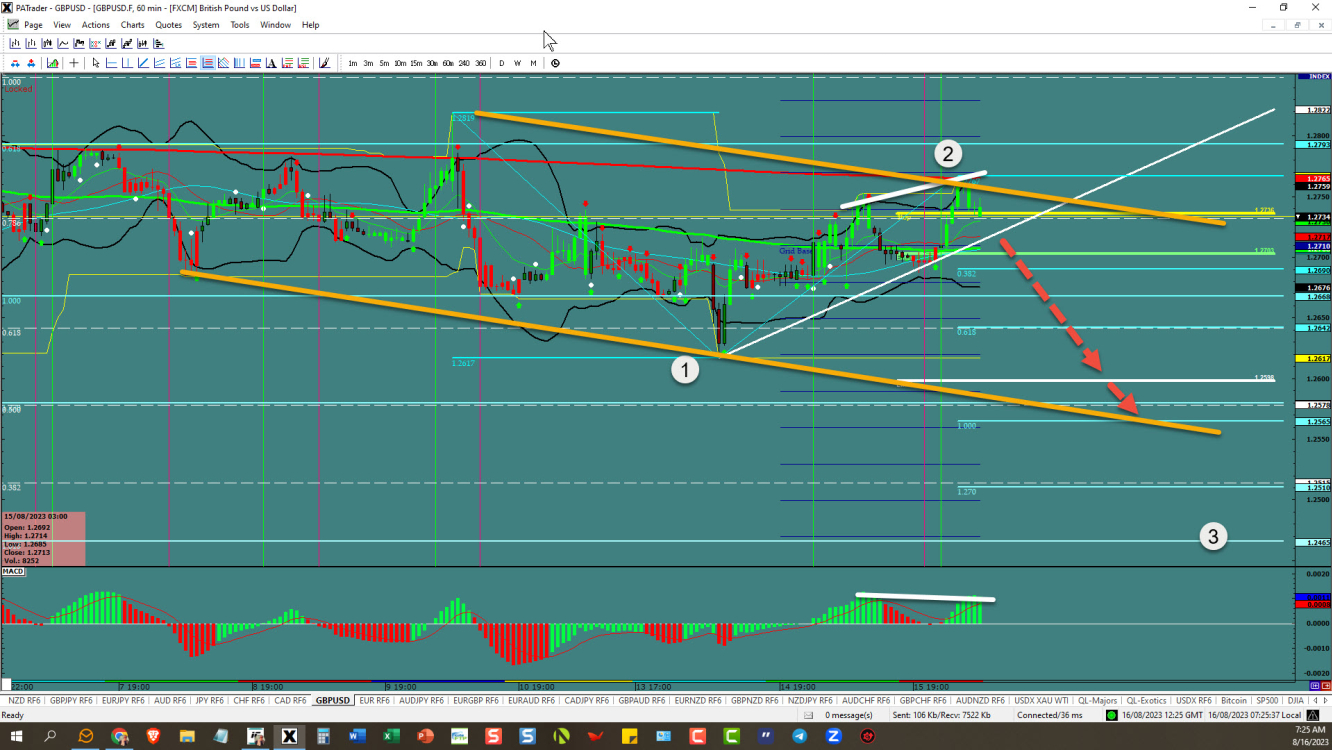Switch chart to 10m timeframe
The width and height of the screenshot is (1332, 750).
[x=400, y=63]
